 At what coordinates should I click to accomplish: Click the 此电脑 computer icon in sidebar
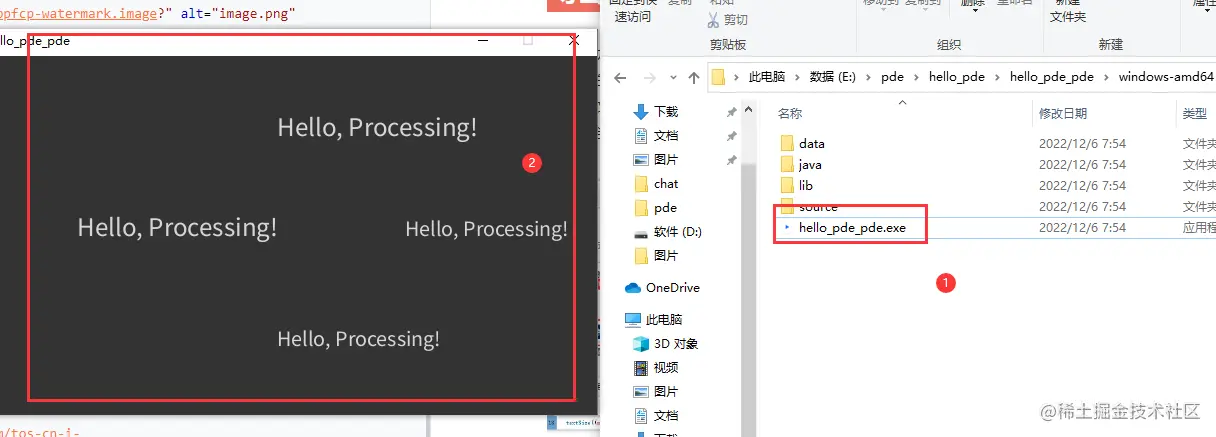(x=632, y=319)
